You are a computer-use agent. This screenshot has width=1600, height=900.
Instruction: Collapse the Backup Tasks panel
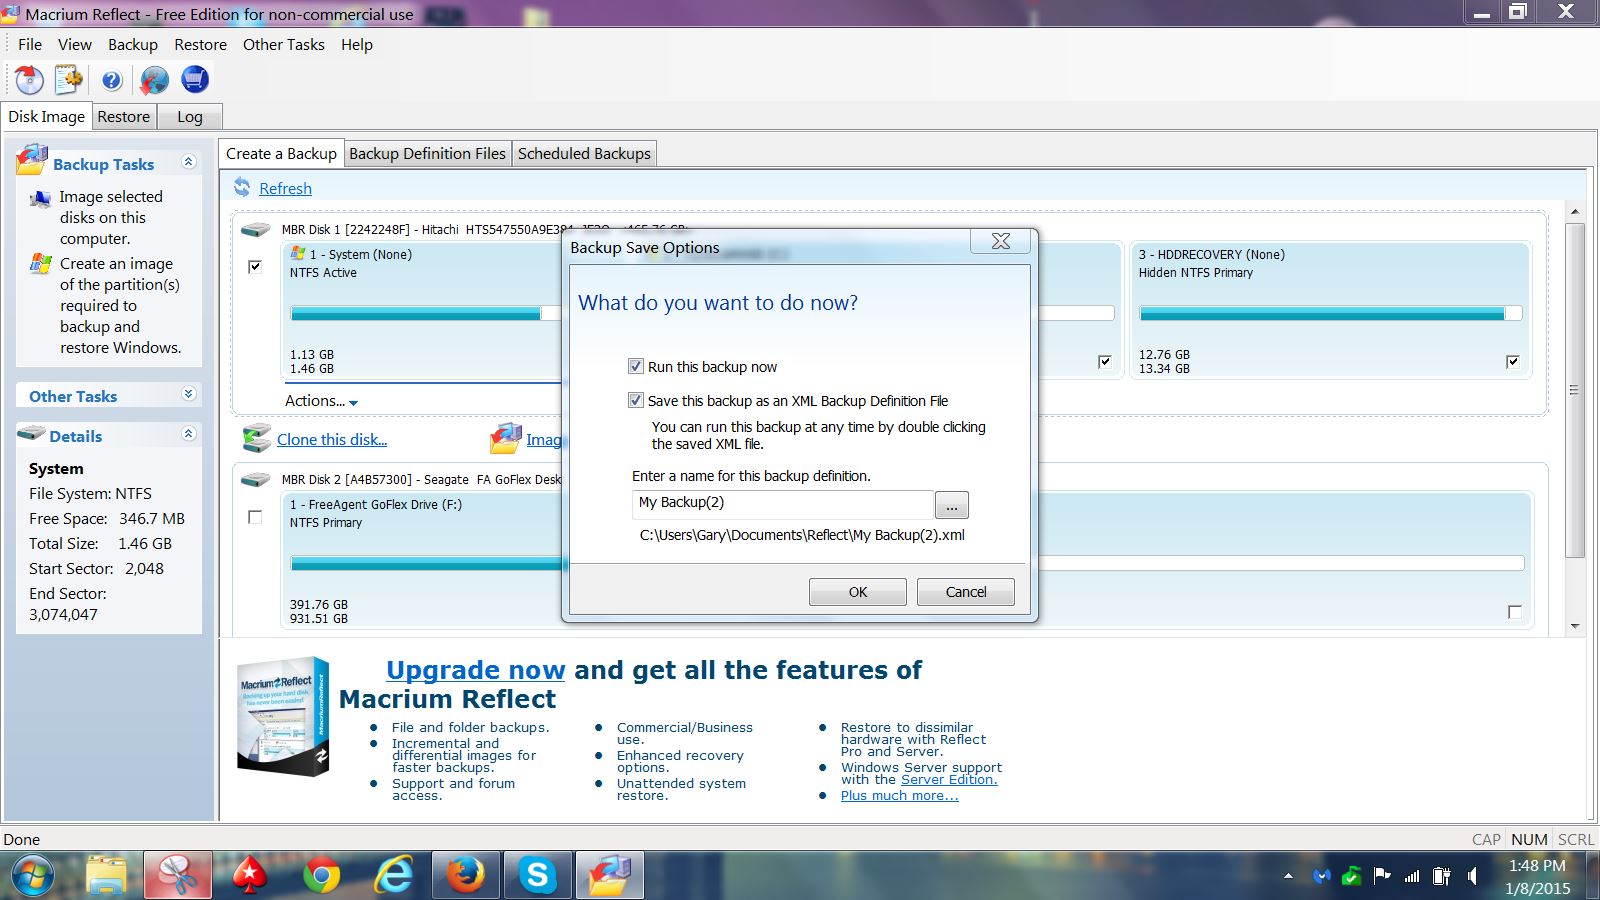(x=188, y=161)
